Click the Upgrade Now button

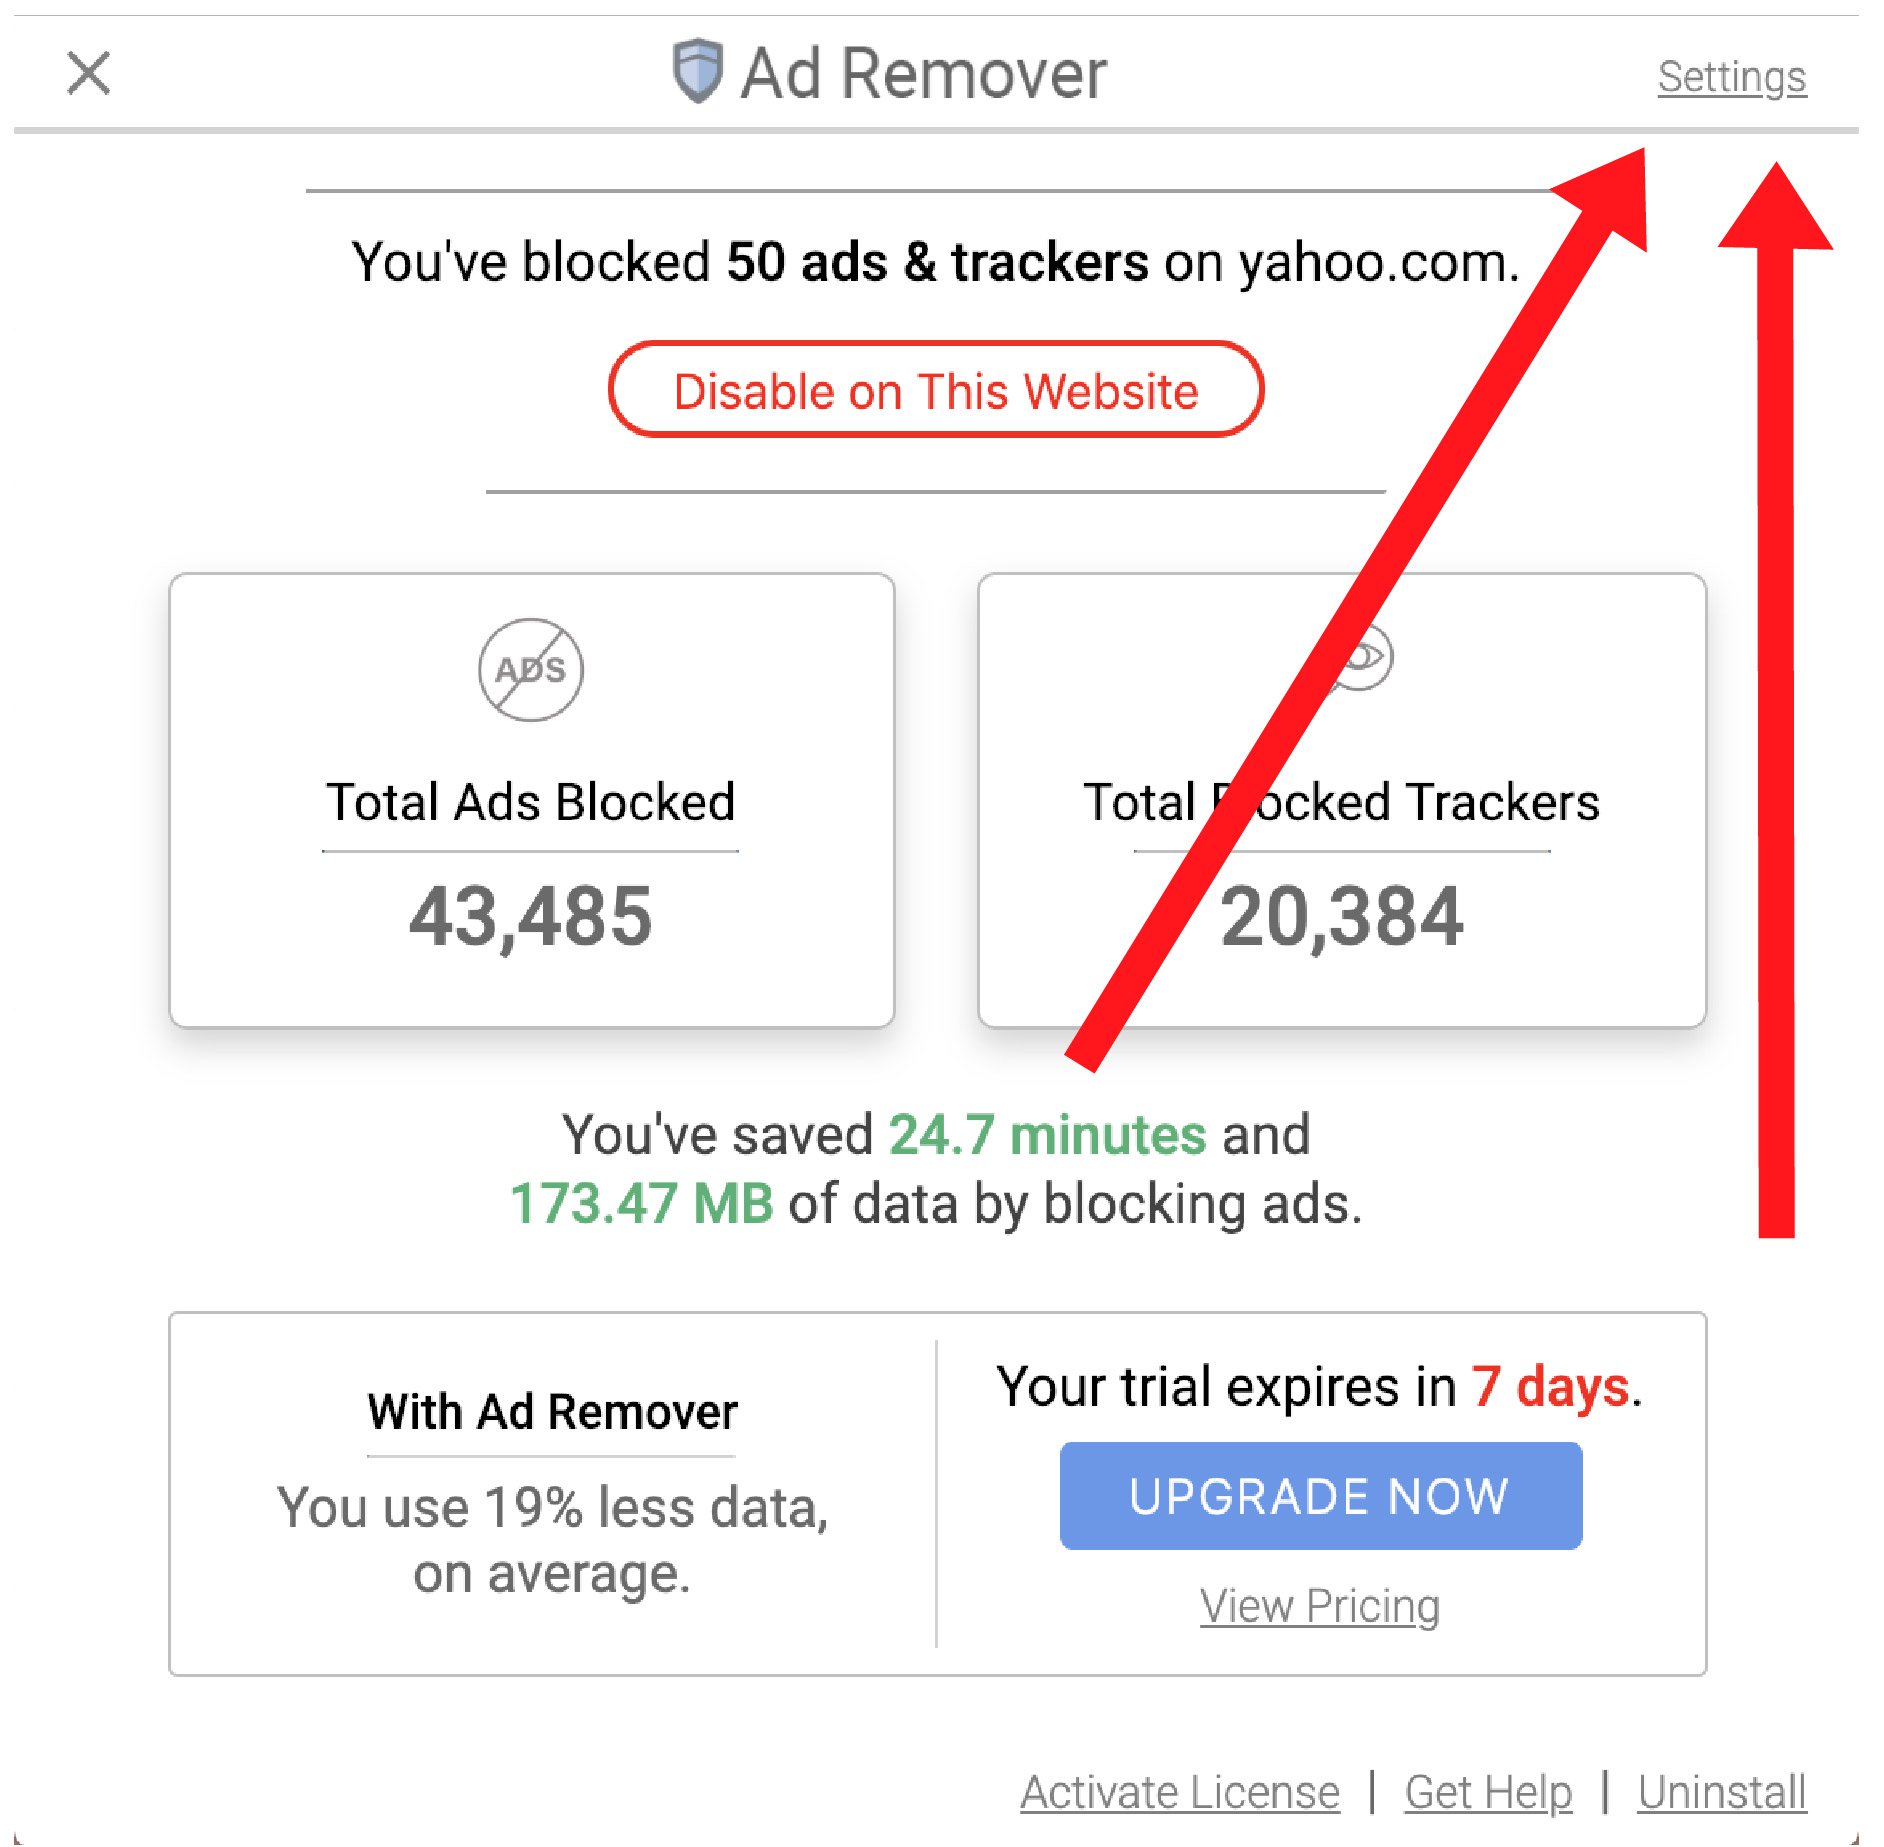1320,1495
